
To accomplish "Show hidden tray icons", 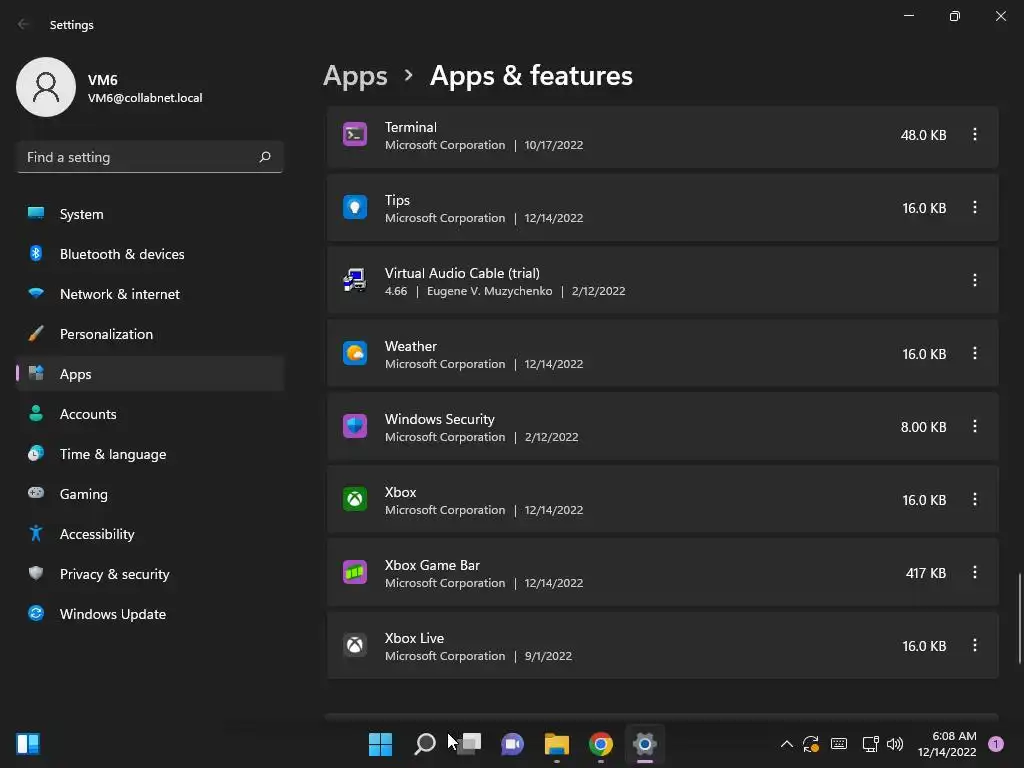I will [x=787, y=744].
